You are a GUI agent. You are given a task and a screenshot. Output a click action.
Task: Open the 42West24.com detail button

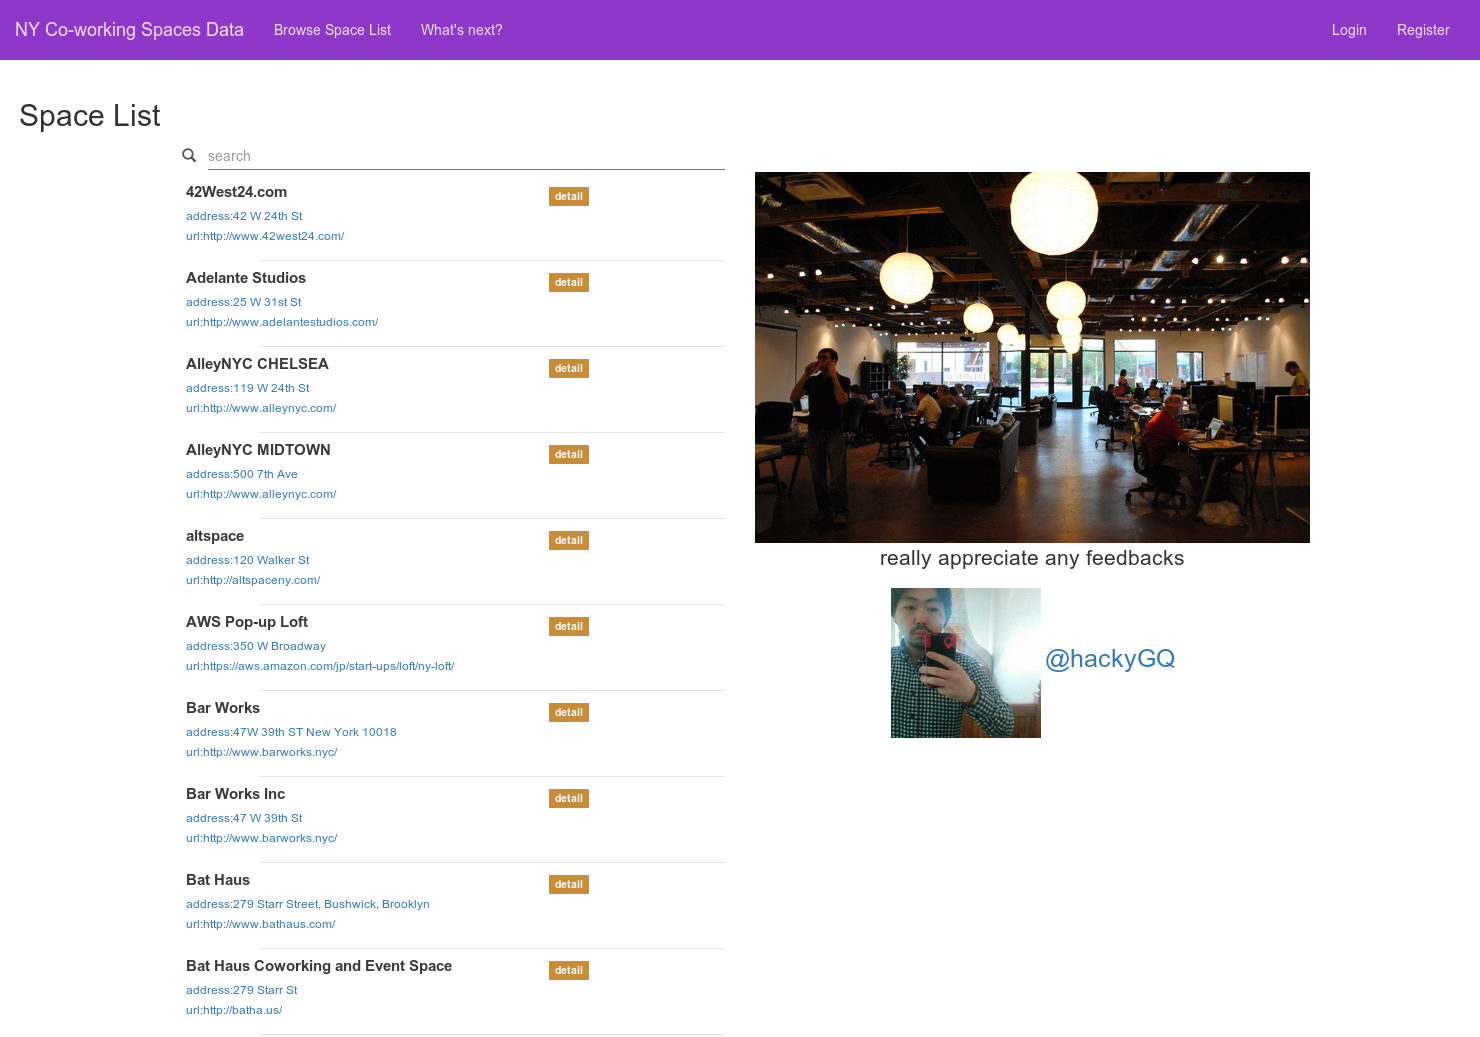click(x=568, y=196)
